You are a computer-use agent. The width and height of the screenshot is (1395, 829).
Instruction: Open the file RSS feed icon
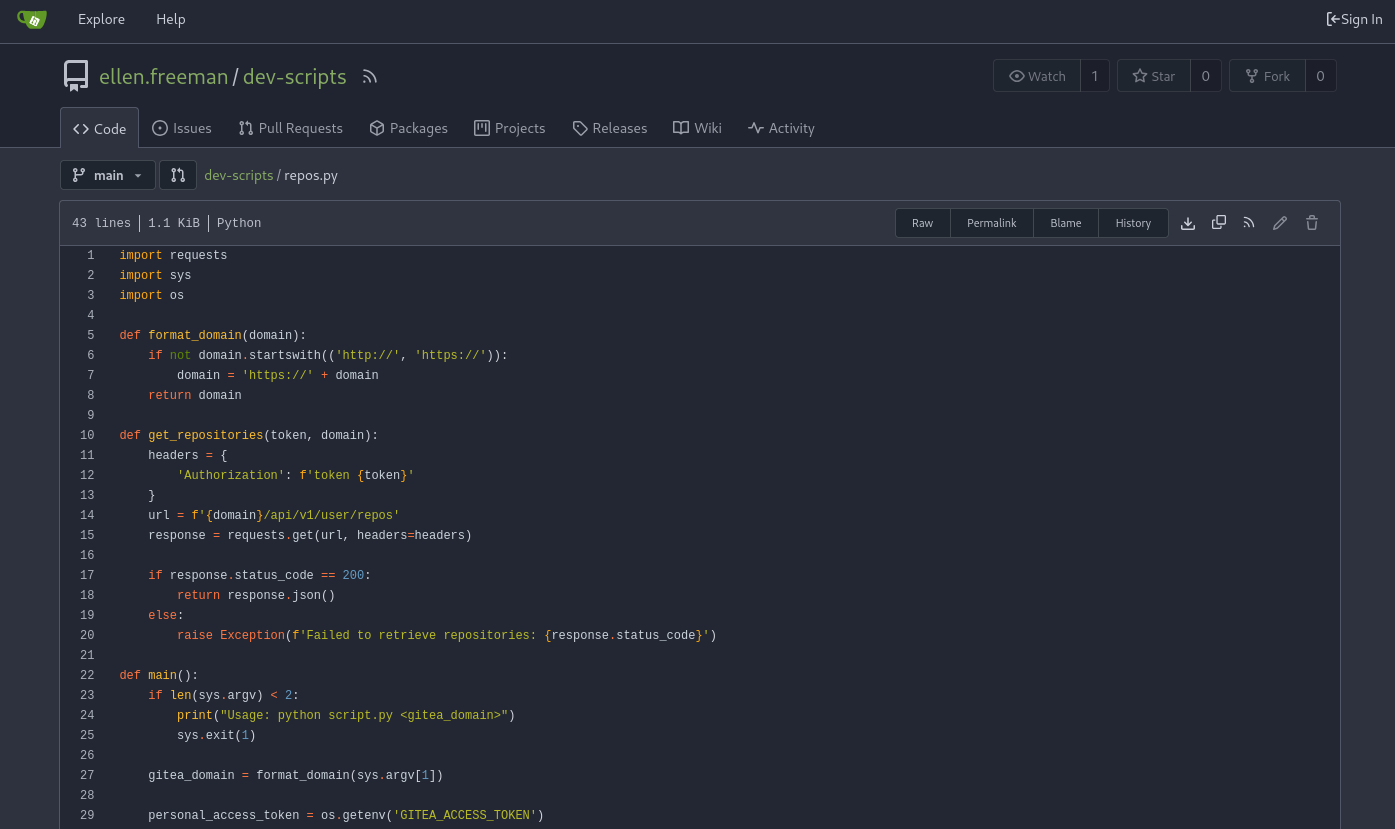pyautogui.click(x=1249, y=223)
